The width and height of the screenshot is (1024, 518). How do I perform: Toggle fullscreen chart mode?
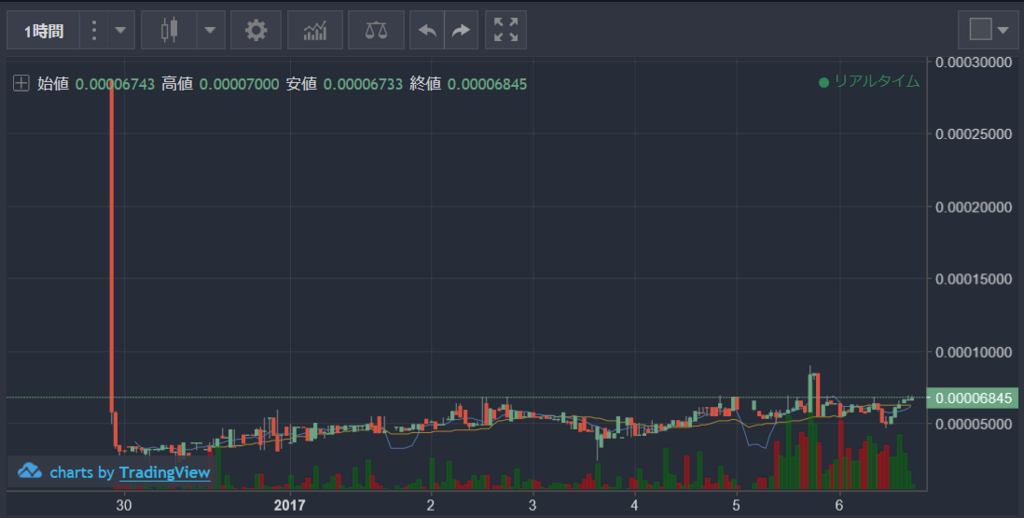click(506, 30)
